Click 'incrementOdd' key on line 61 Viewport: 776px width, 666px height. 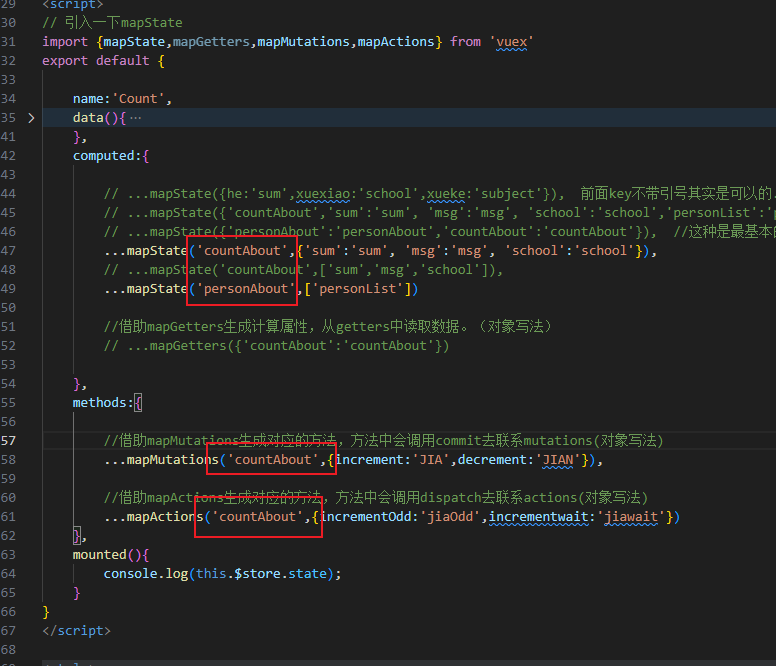[x=366, y=517]
